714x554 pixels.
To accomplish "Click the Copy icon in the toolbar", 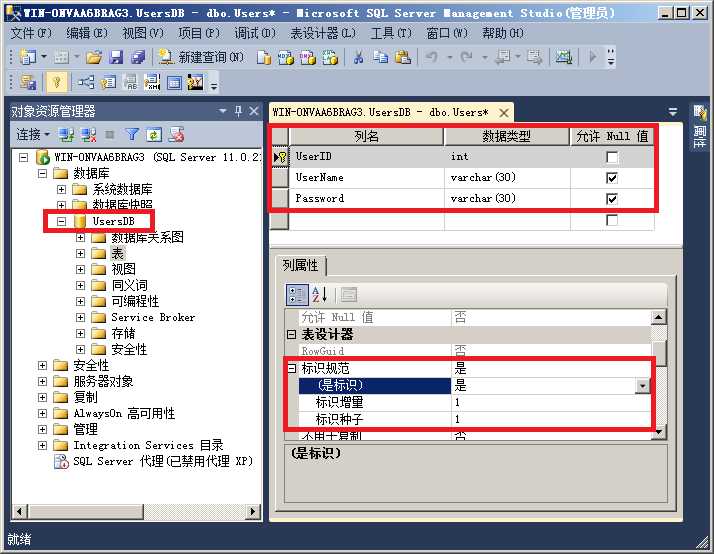I will tap(381, 57).
